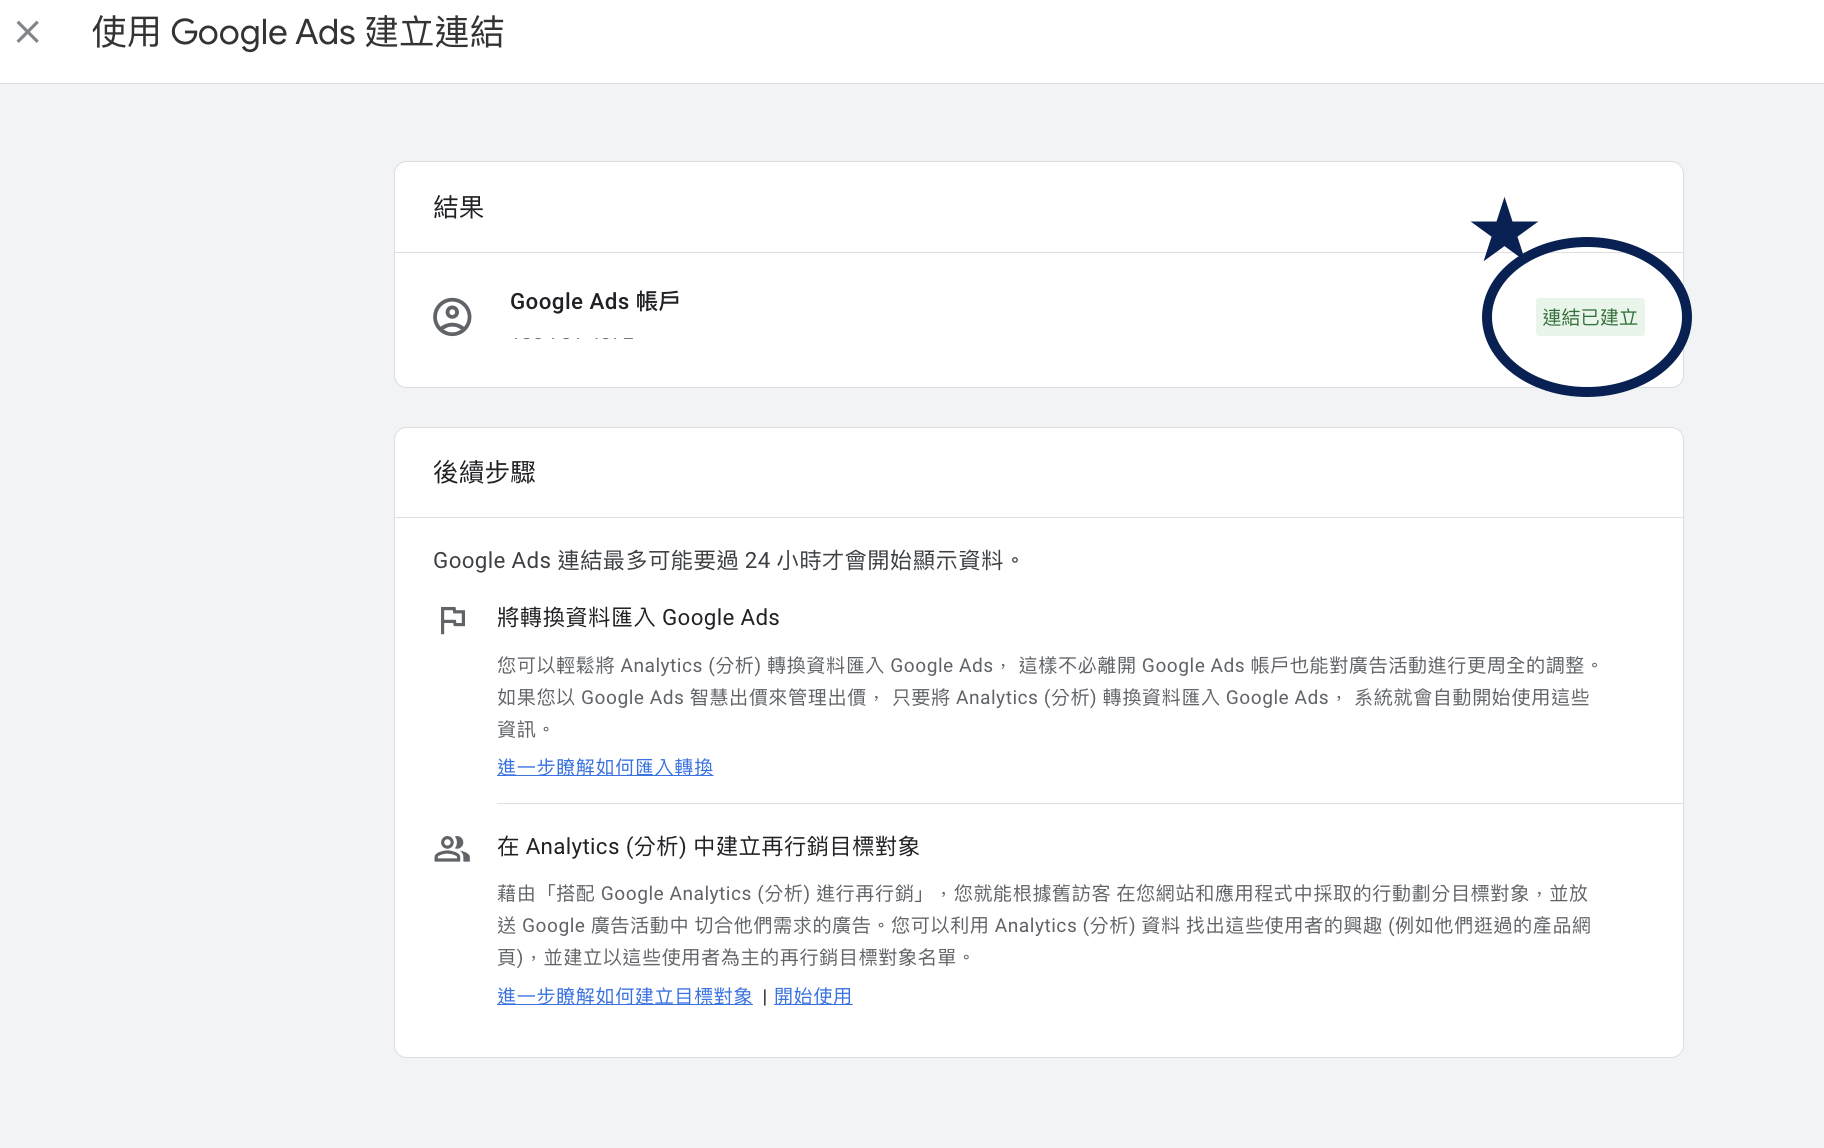Click the people icon beside 建立再行銷目標對象

(x=452, y=849)
